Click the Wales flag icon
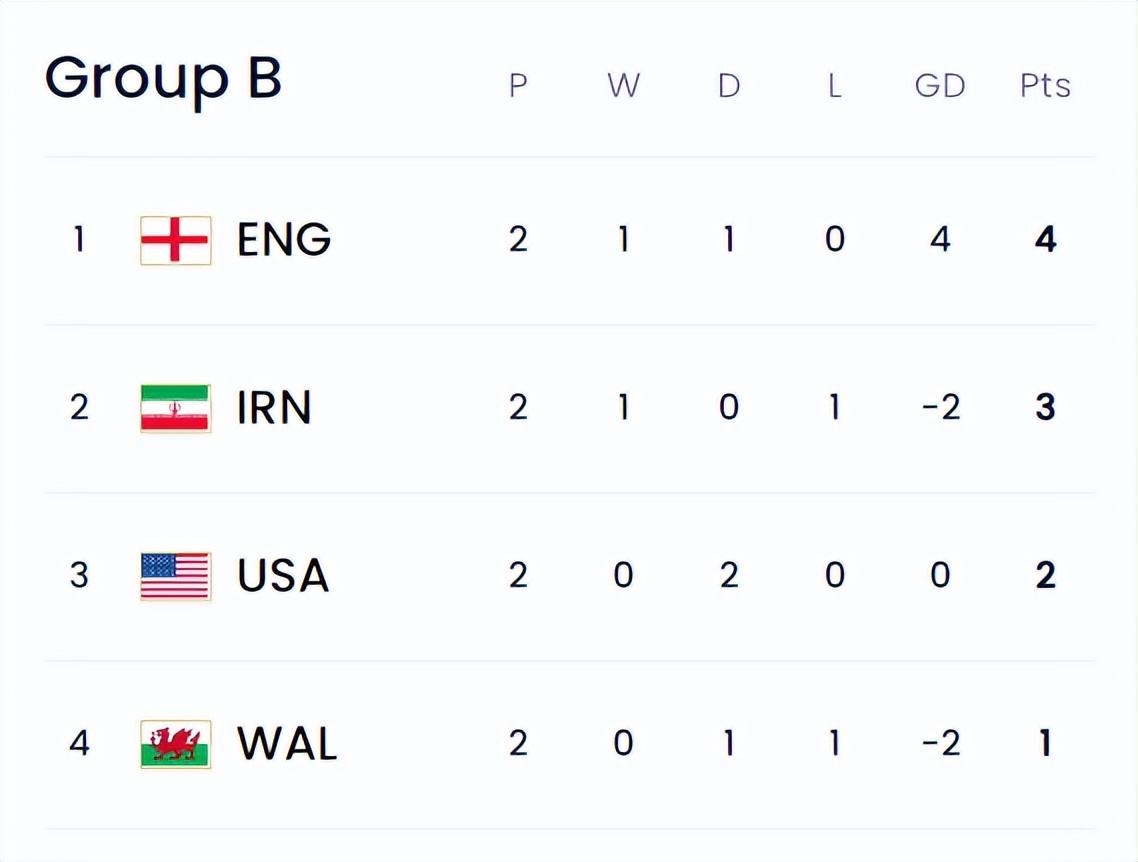1138x862 pixels. [x=176, y=744]
